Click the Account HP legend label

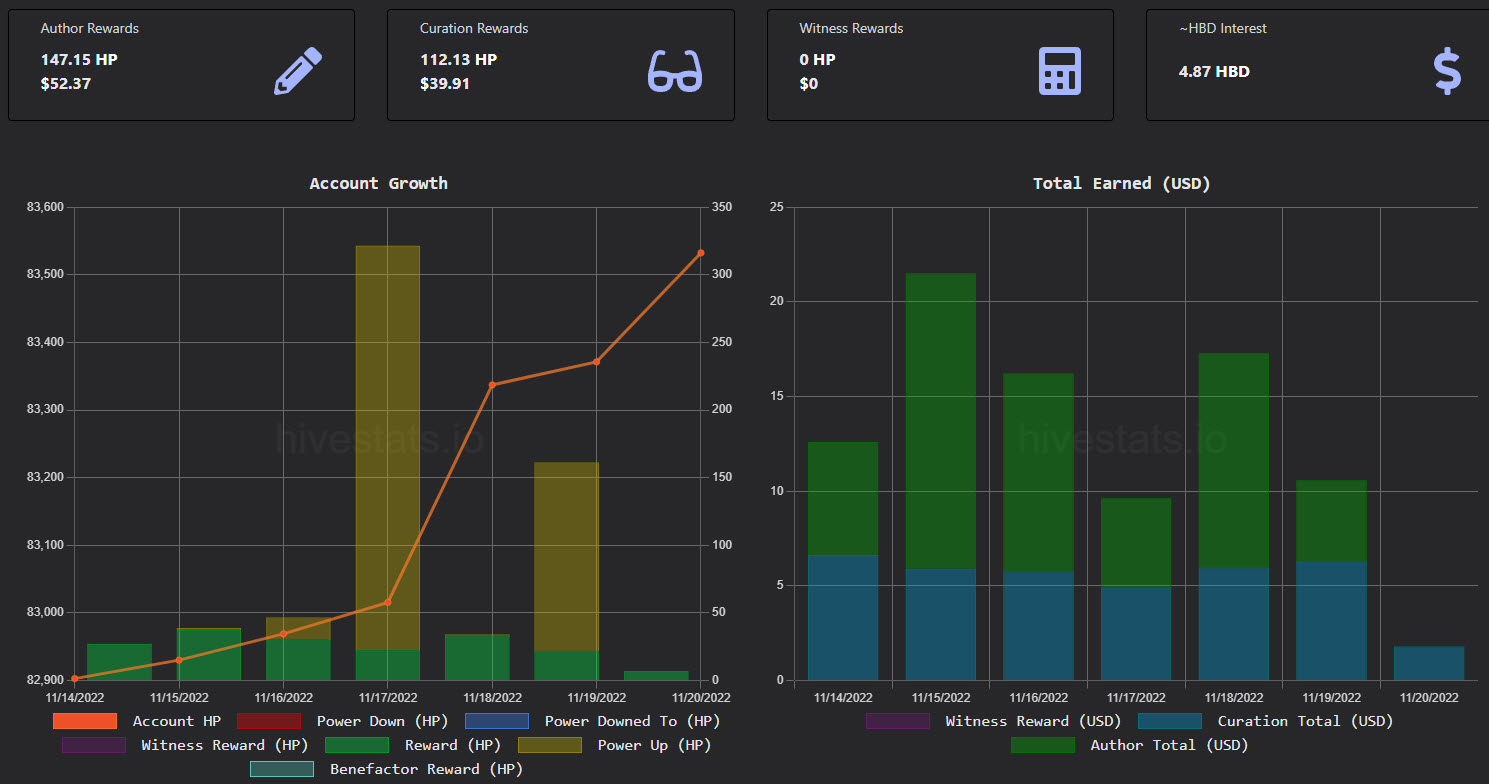coord(177,721)
